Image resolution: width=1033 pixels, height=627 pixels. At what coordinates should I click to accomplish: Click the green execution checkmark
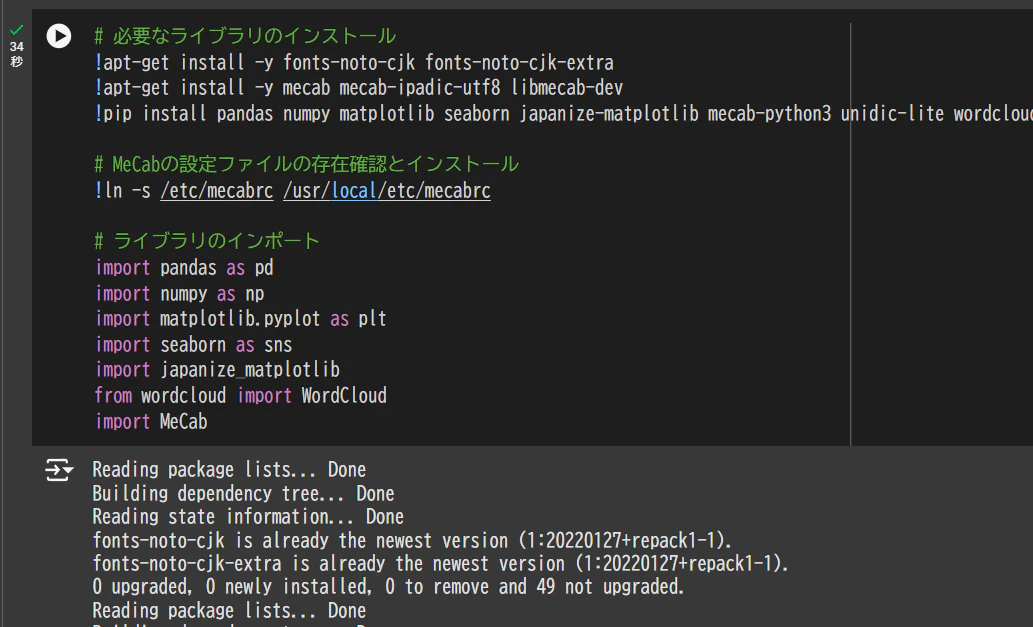point(16,30)
